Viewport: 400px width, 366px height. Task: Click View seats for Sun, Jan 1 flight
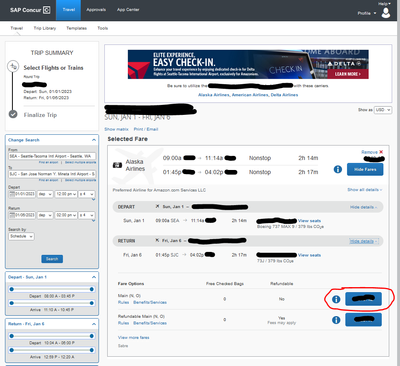point(309,221)
